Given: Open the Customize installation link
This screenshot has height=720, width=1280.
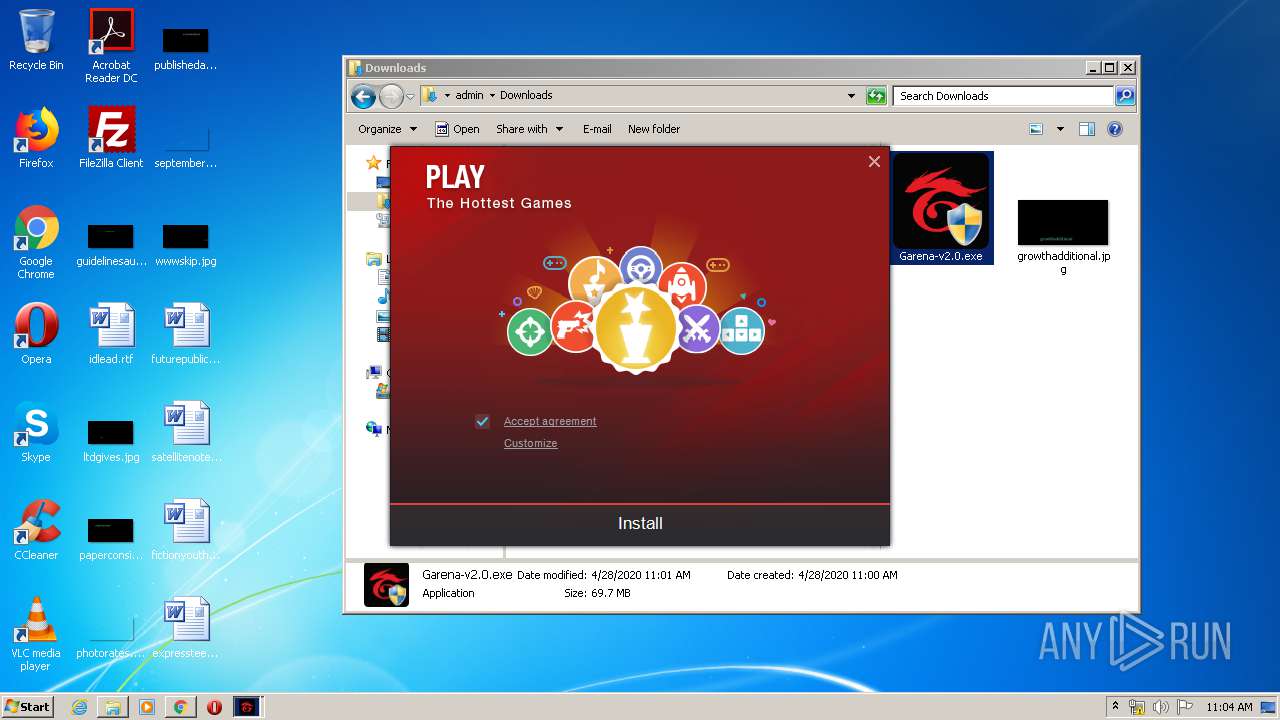Looking at the screenshot, I should click(530, 443).
